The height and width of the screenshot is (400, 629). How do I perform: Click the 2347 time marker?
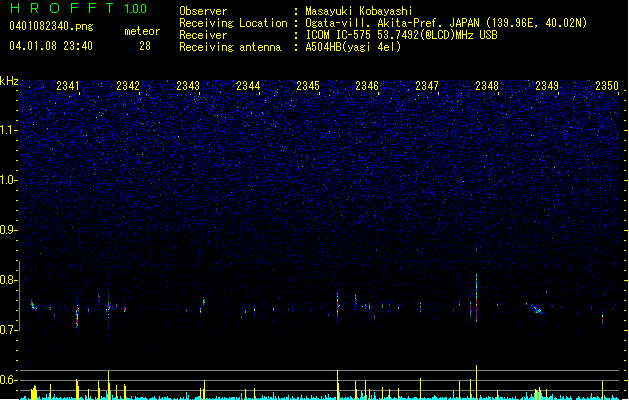[x=427, y=85]
